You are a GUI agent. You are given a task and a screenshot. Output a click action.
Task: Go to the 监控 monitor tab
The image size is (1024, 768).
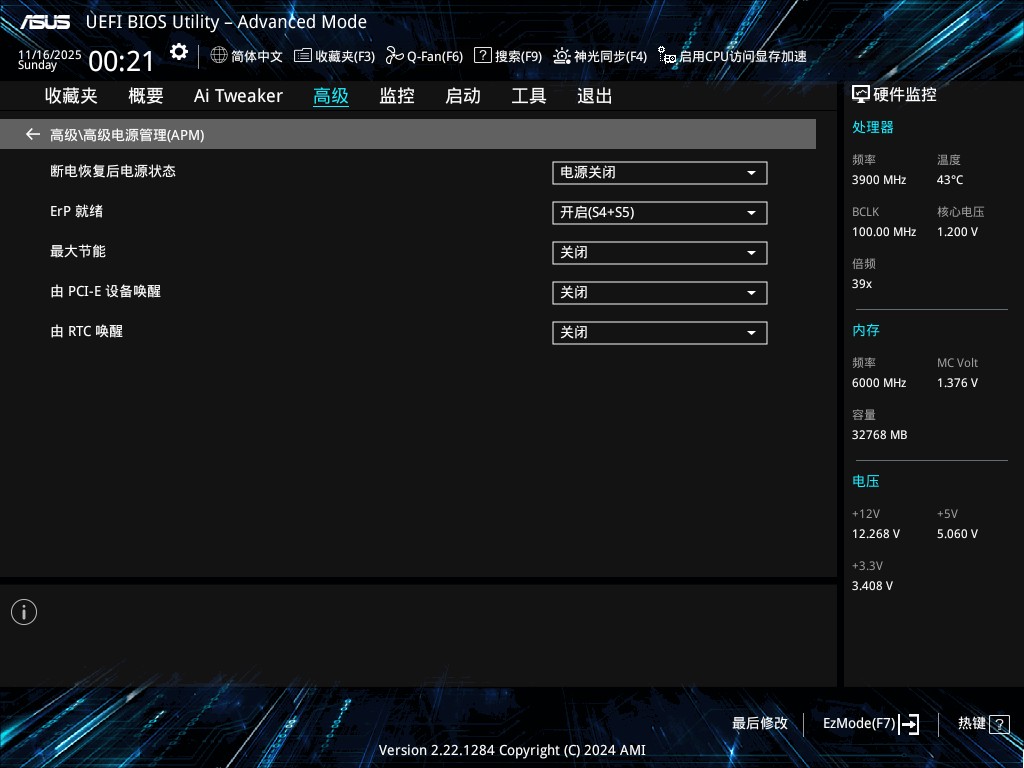[x=397, y=96]
